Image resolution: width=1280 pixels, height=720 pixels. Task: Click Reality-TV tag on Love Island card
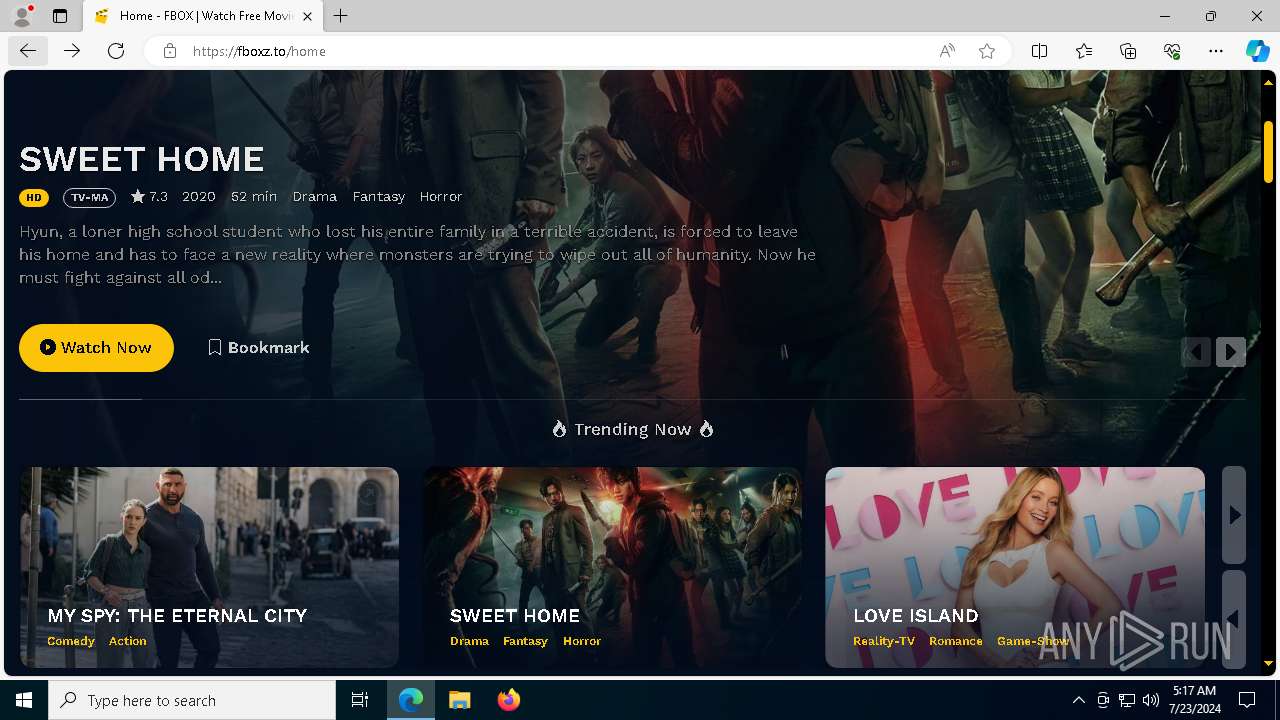pyautogui.click(x=884, y=641)
